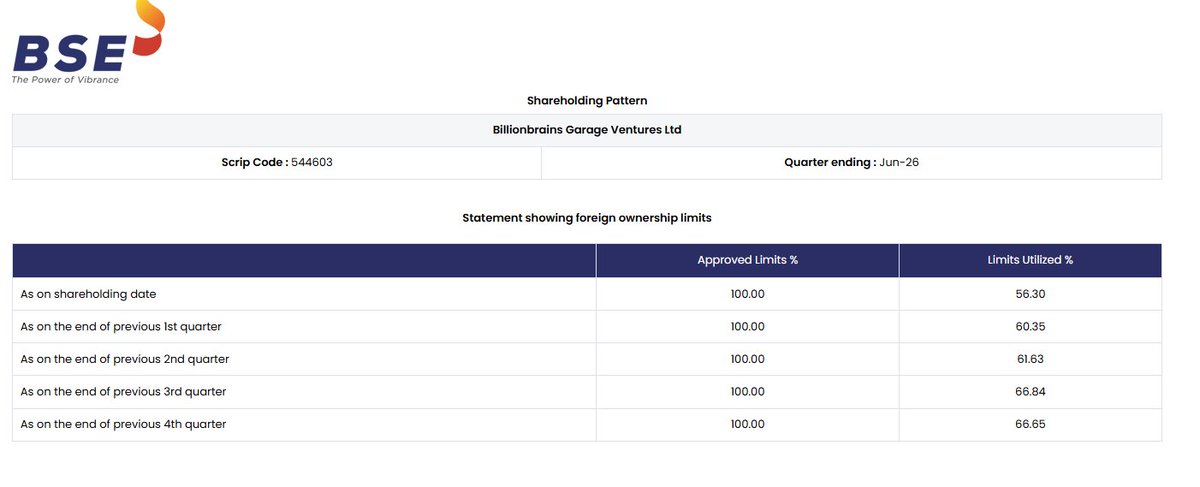This screenshot has width=1200, height=487.
Task: Click the BSE logo
Action: click(87, 42)
